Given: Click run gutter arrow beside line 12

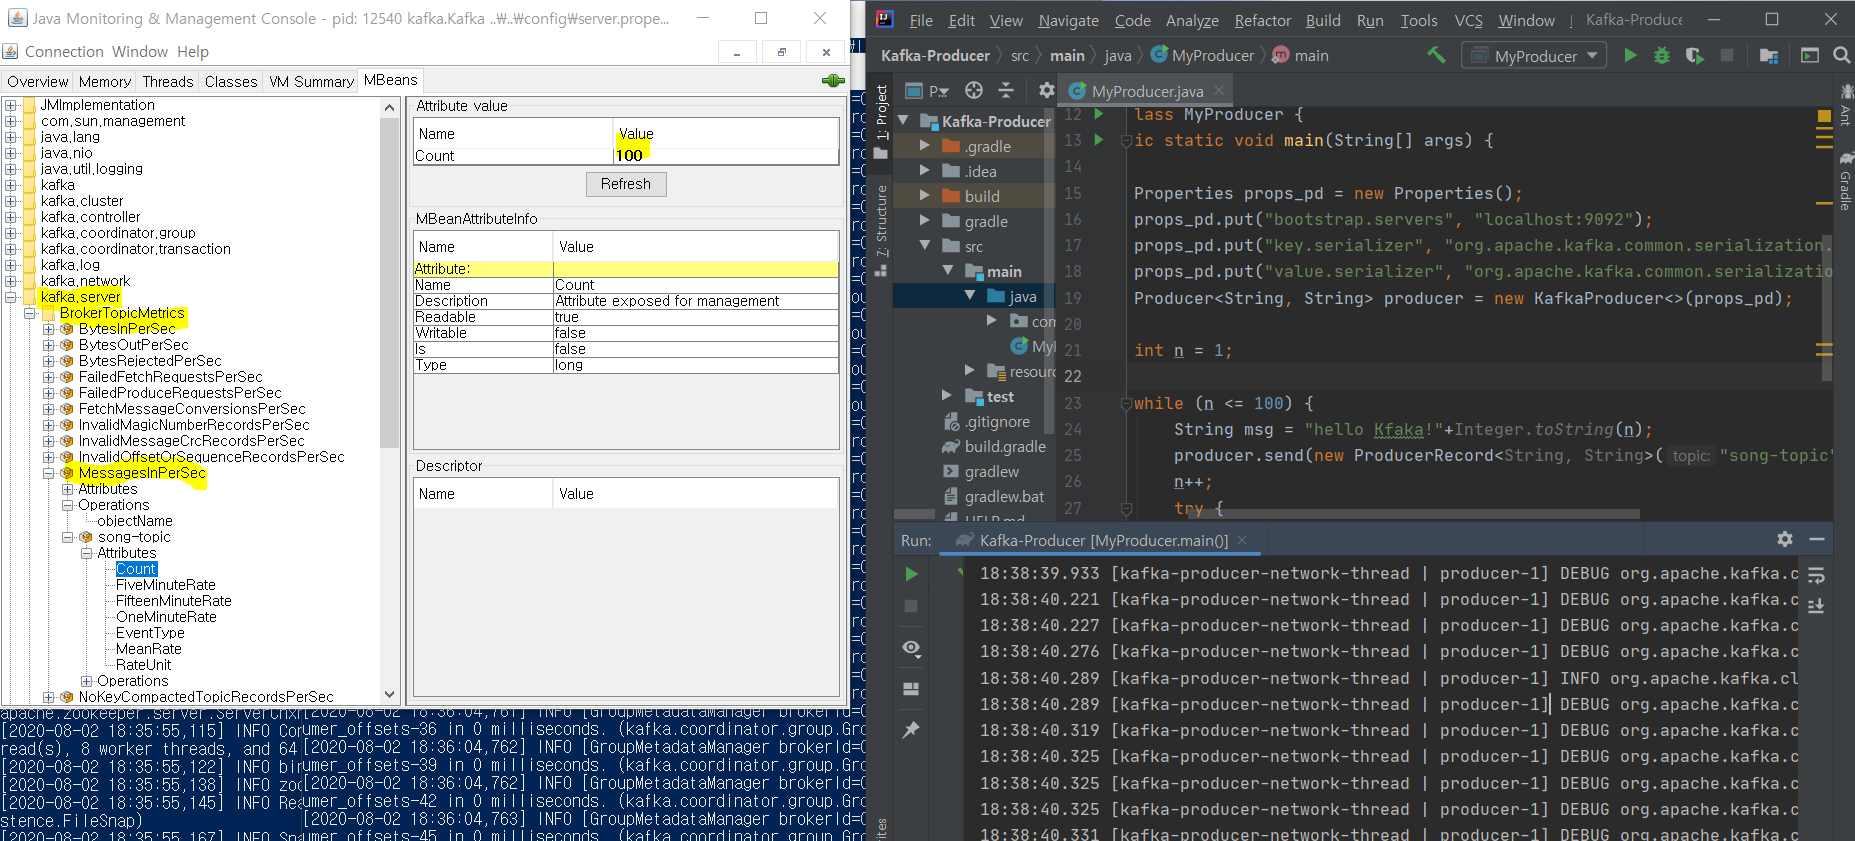Looking at the screenshot, I should (x=1099, y=114).
